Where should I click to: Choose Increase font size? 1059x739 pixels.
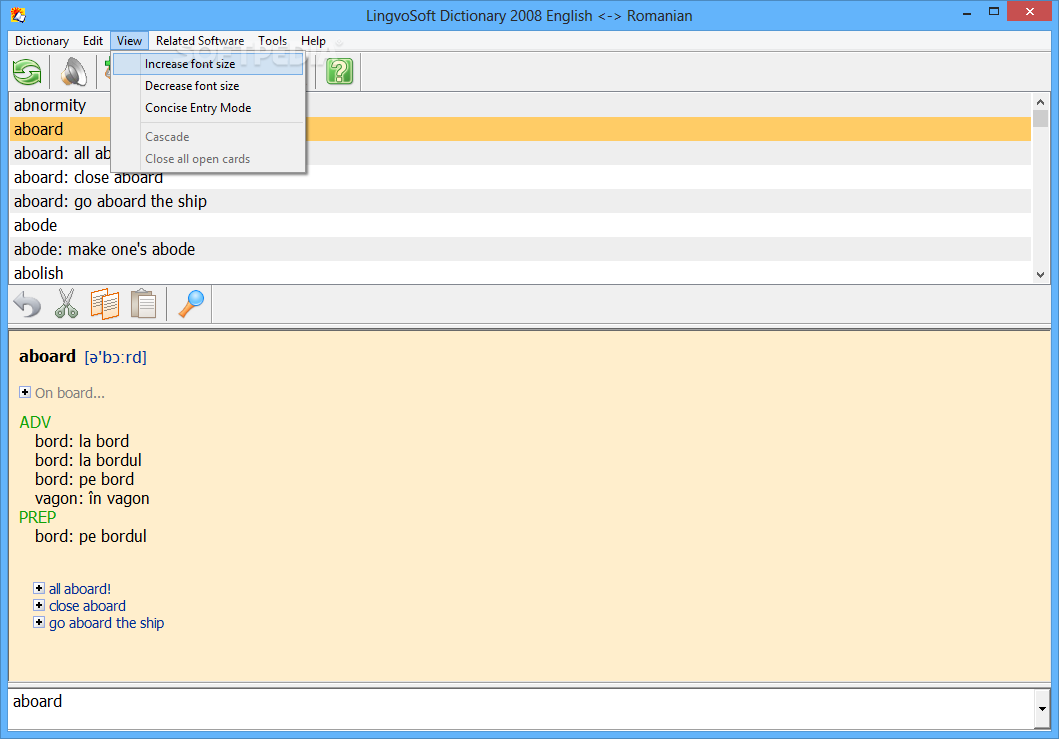pos(208,64)
